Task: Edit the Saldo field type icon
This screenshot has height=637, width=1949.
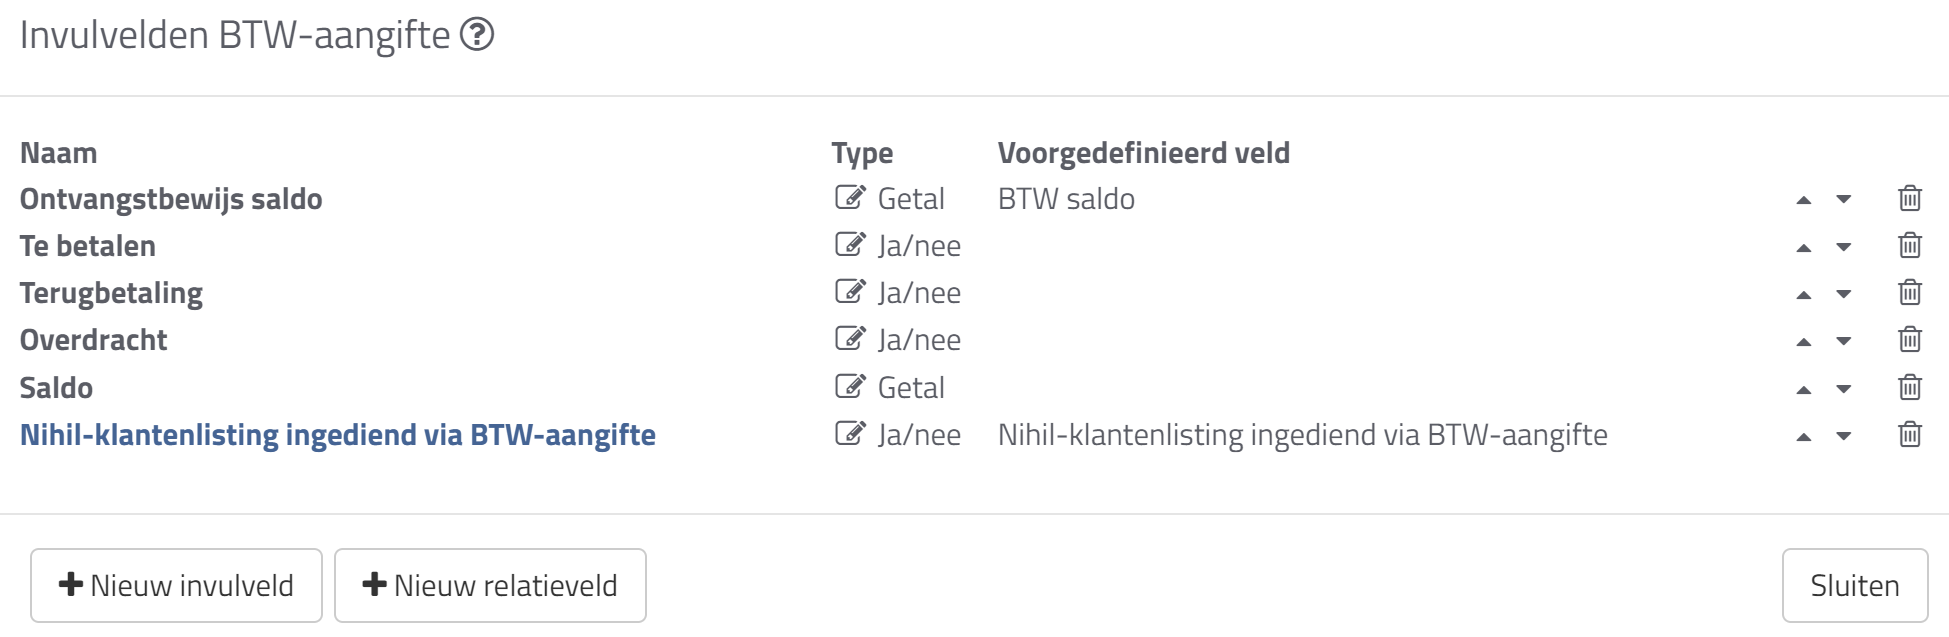Action: pos(850,386)
